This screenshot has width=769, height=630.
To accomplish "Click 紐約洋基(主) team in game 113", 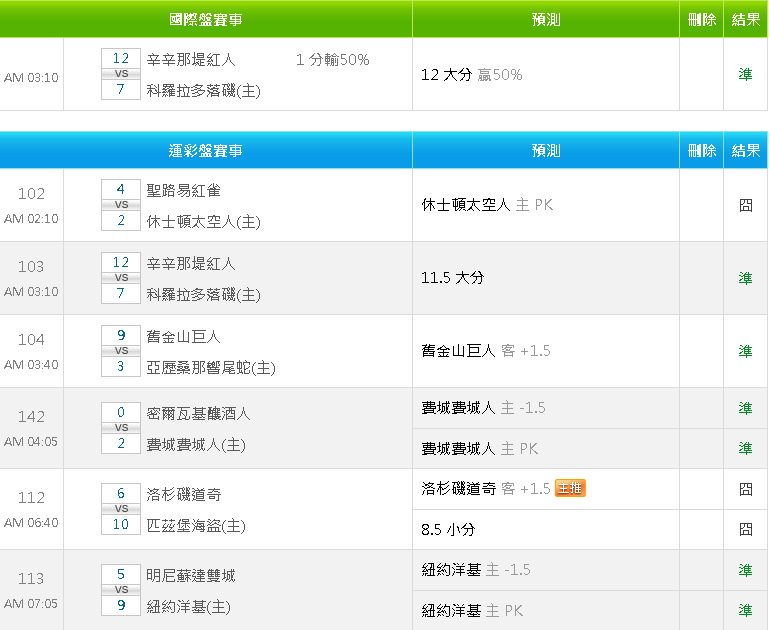I will (x=189, y=606).
